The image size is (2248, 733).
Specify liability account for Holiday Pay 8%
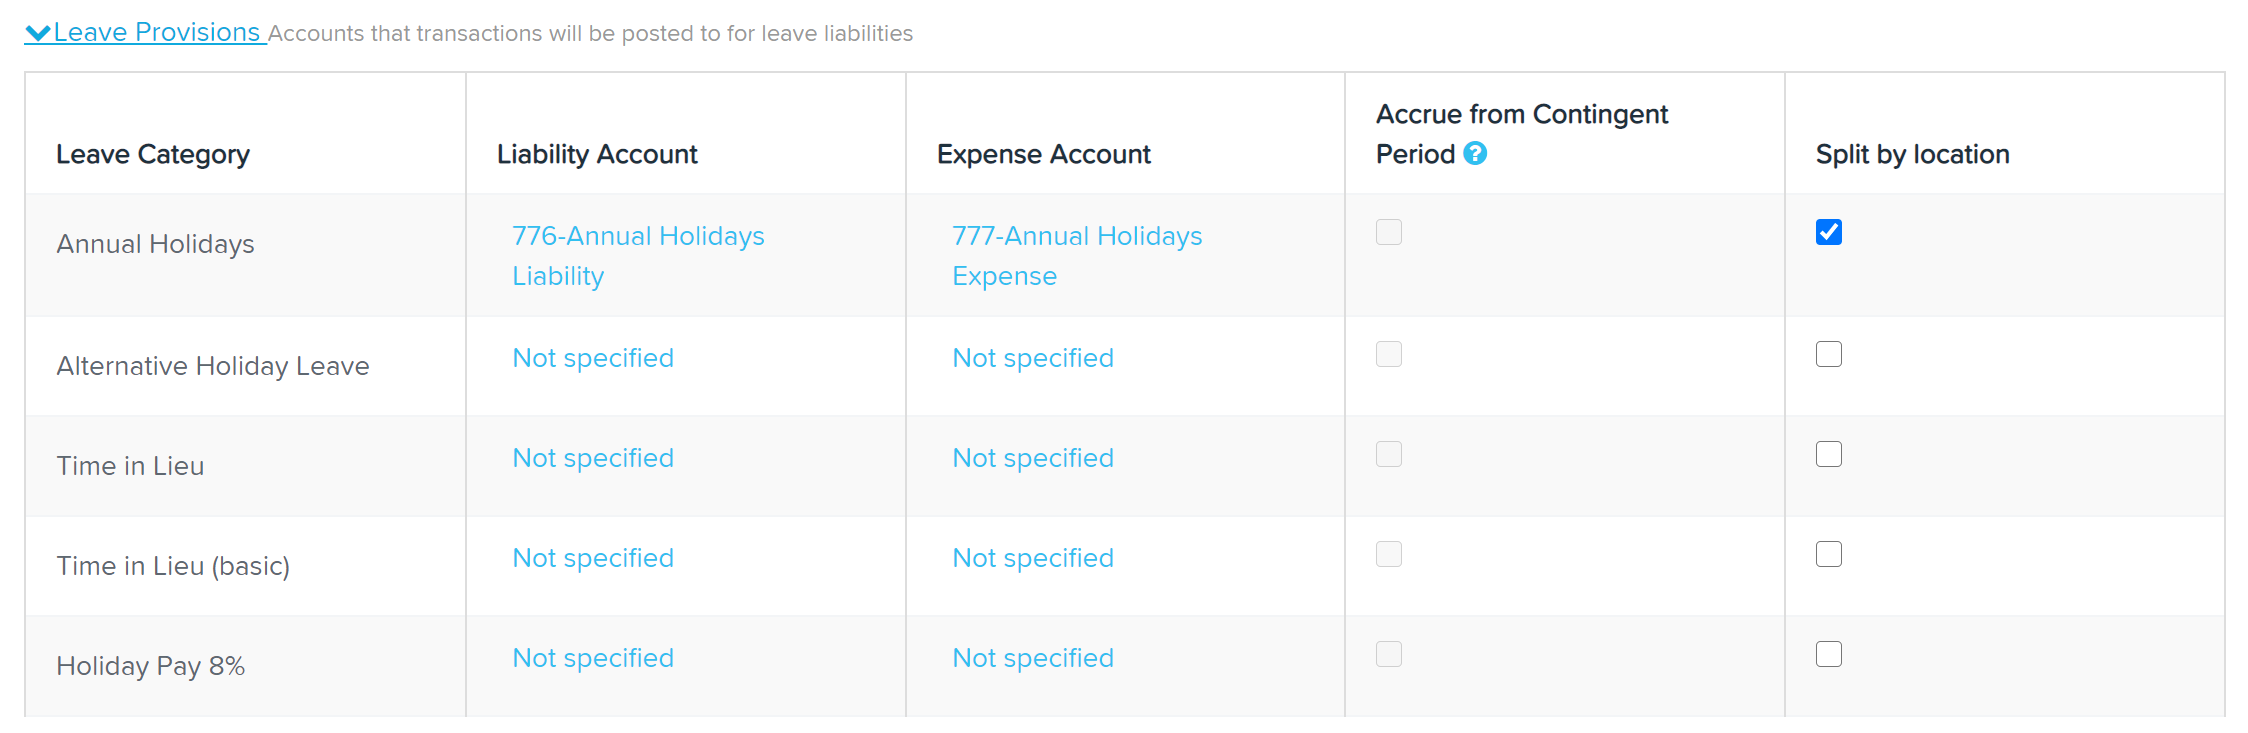593,658
